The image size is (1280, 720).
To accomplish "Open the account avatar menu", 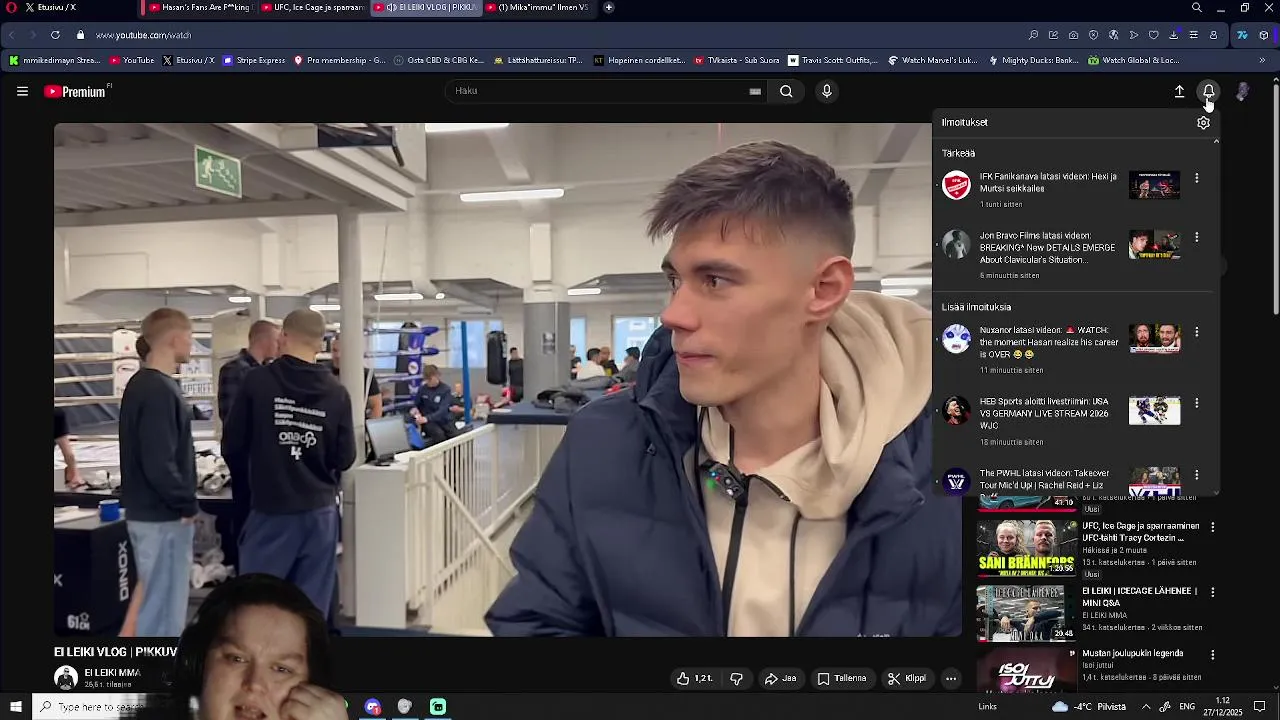I will (x=1242, y=91).
